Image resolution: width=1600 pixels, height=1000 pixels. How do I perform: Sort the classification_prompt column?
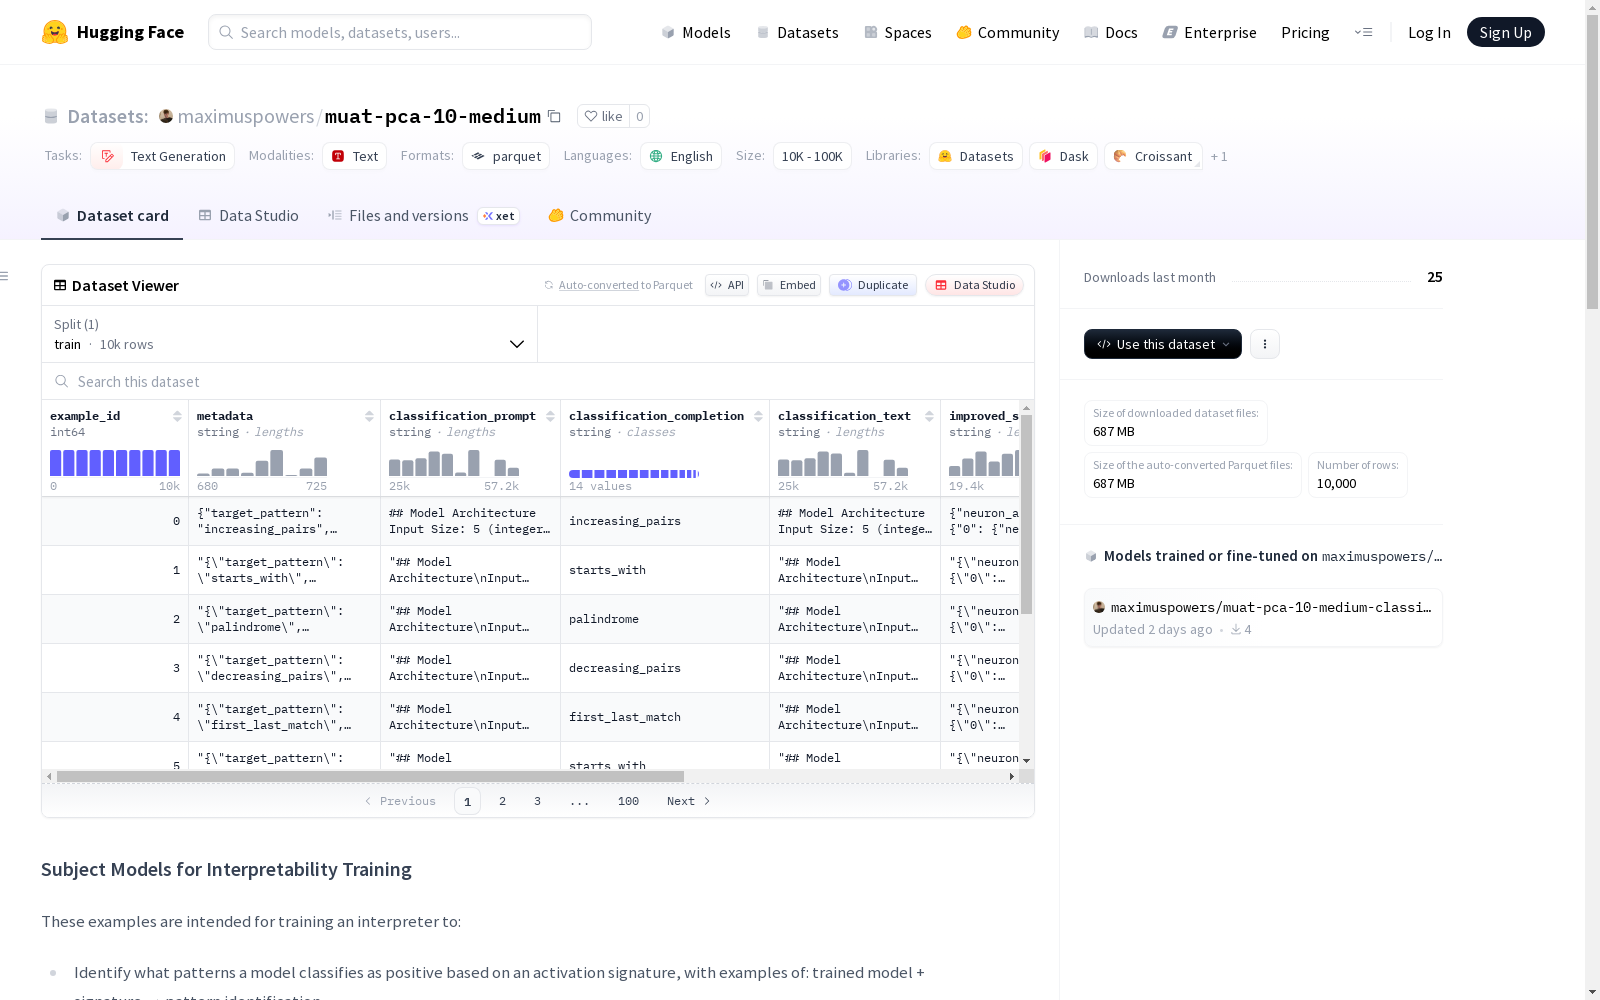(x=550, y=416)
